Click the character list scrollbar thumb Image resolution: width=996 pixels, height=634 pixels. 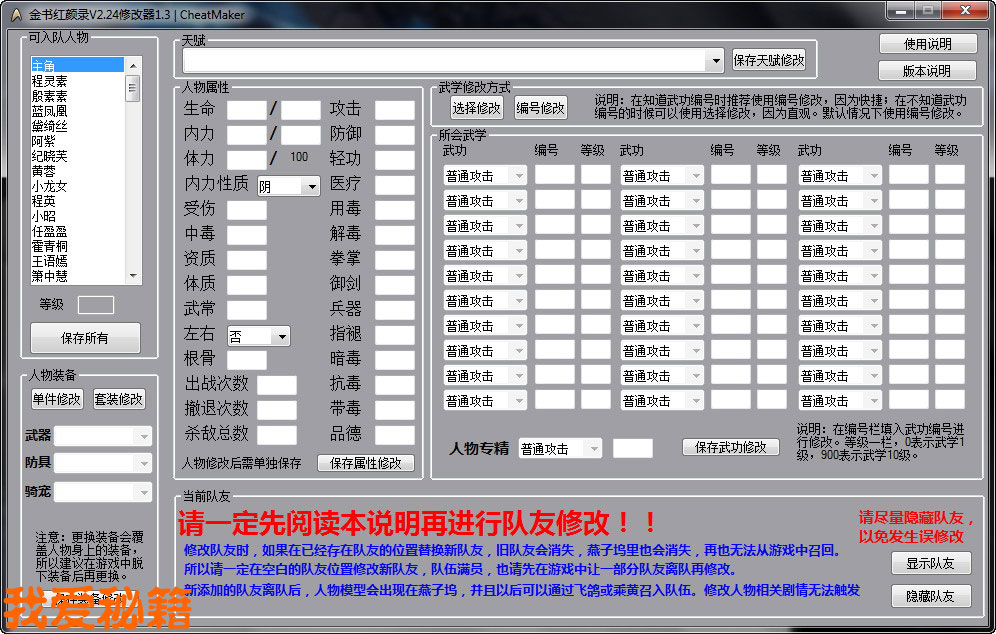click(x=132, y=88)
